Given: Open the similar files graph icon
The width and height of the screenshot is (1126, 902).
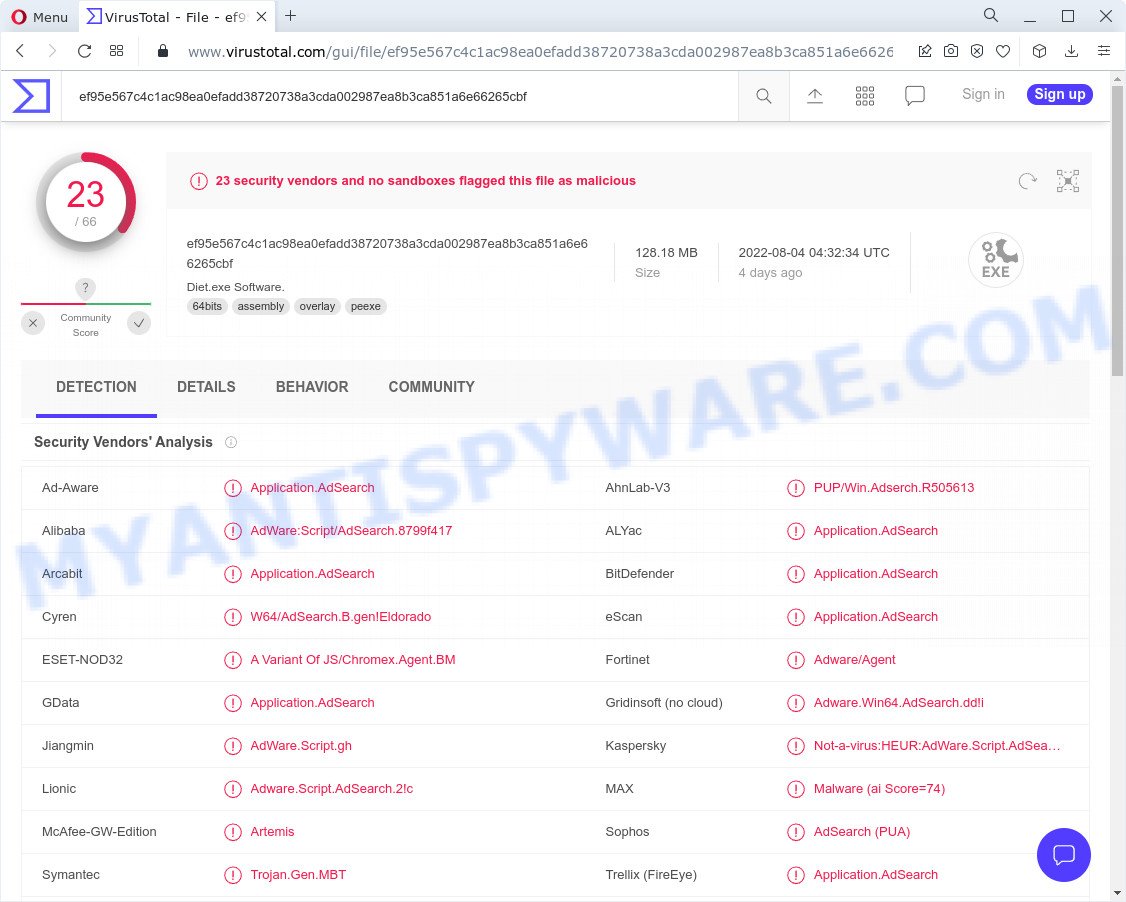Looking at the screenshot, I should coord(1068,181).
